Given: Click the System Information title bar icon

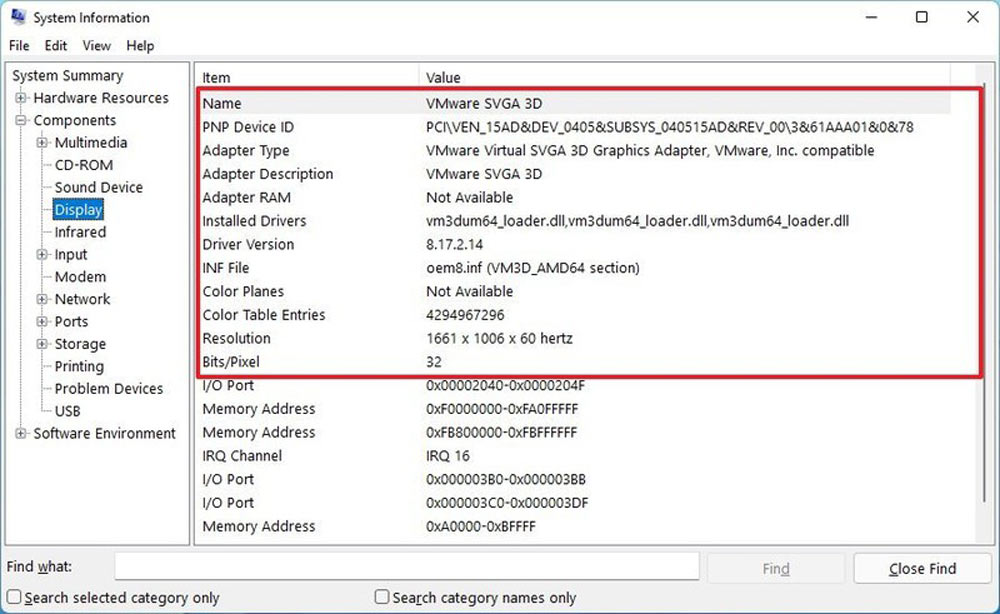Looking at the screenshot, I should click(x=18, y=17).
